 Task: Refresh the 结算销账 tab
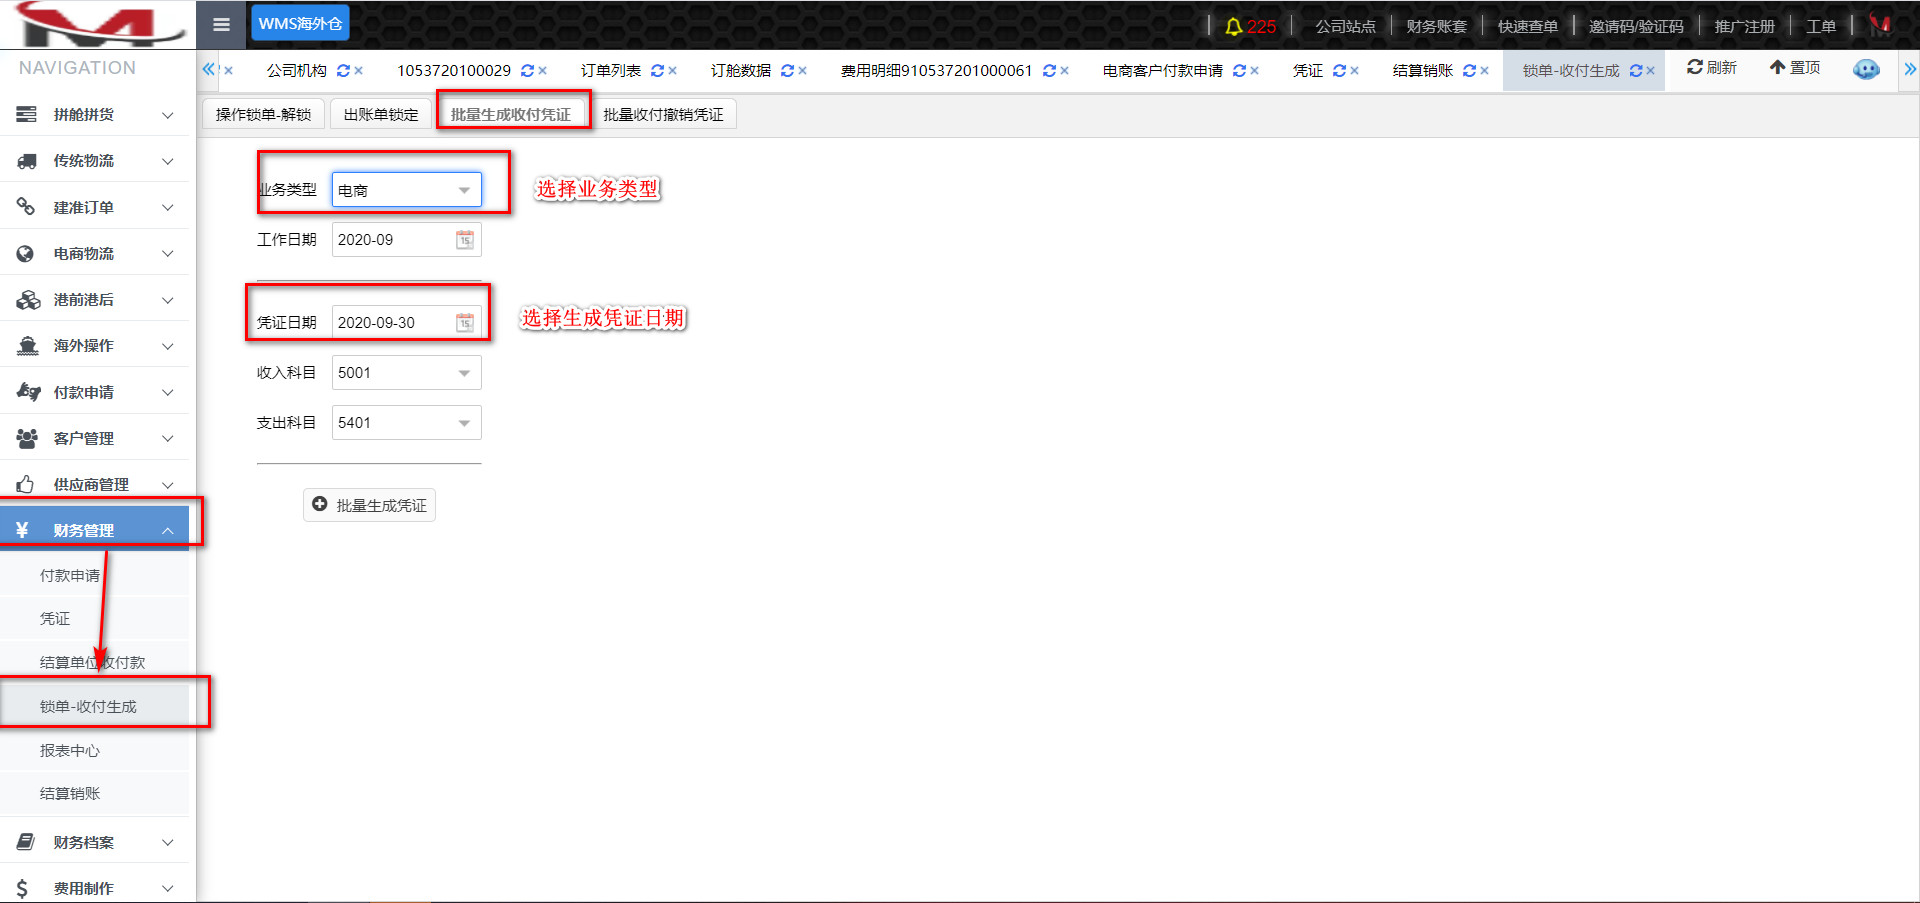click(x=1469, y=71)
